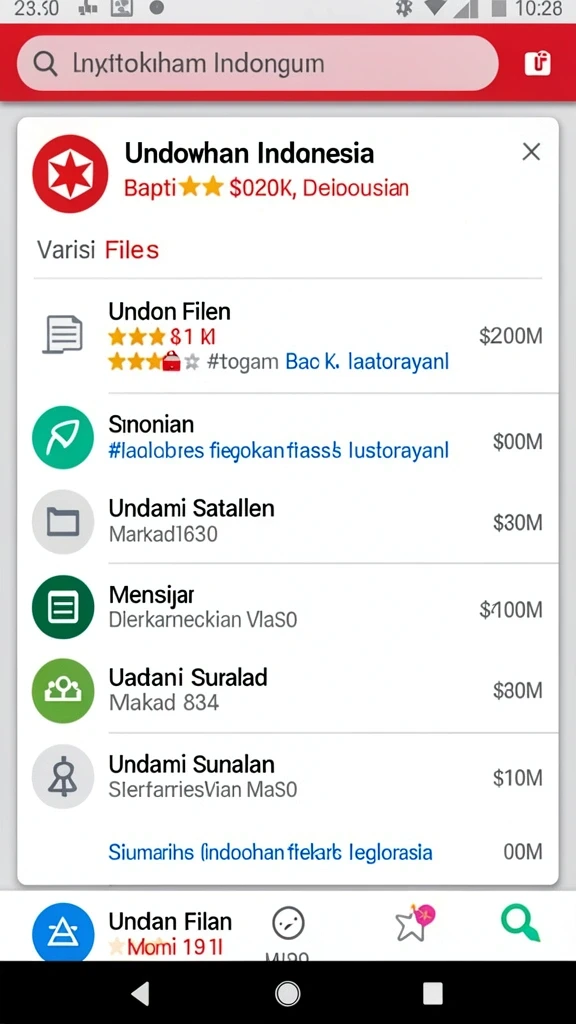Tap the grey compass icon of Undami Sunalan
Viewport: 576px width, 1024px height.
[63, 776]
